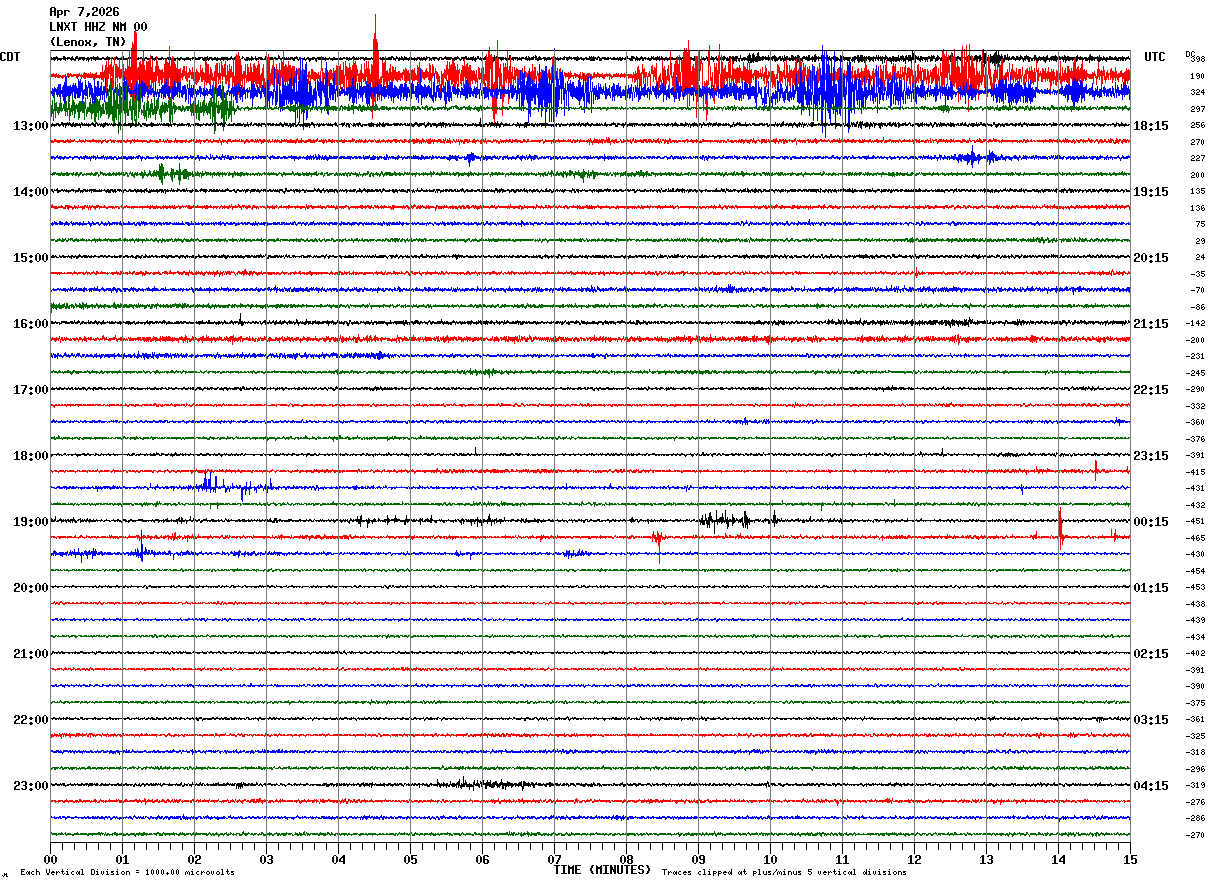Image resolution: width=1210 pixels, height=886 pixels.
Task: Click the "TIME (MINUTES)" axis title
Action: click(x=602, y=870)
